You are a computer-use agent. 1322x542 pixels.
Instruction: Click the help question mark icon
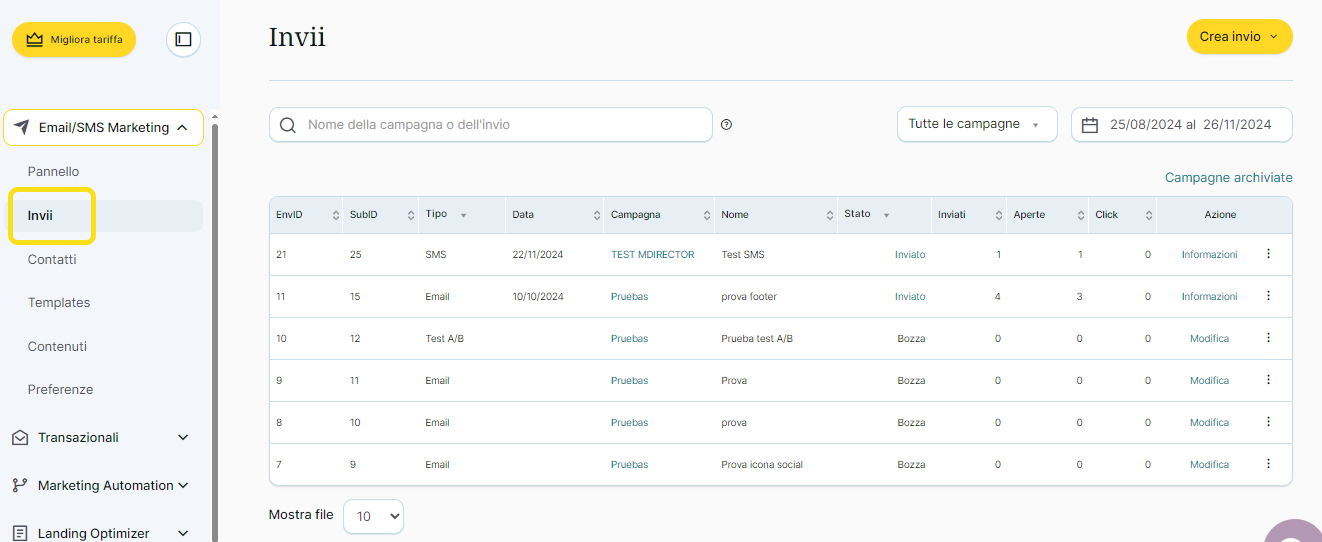[727, 125]
